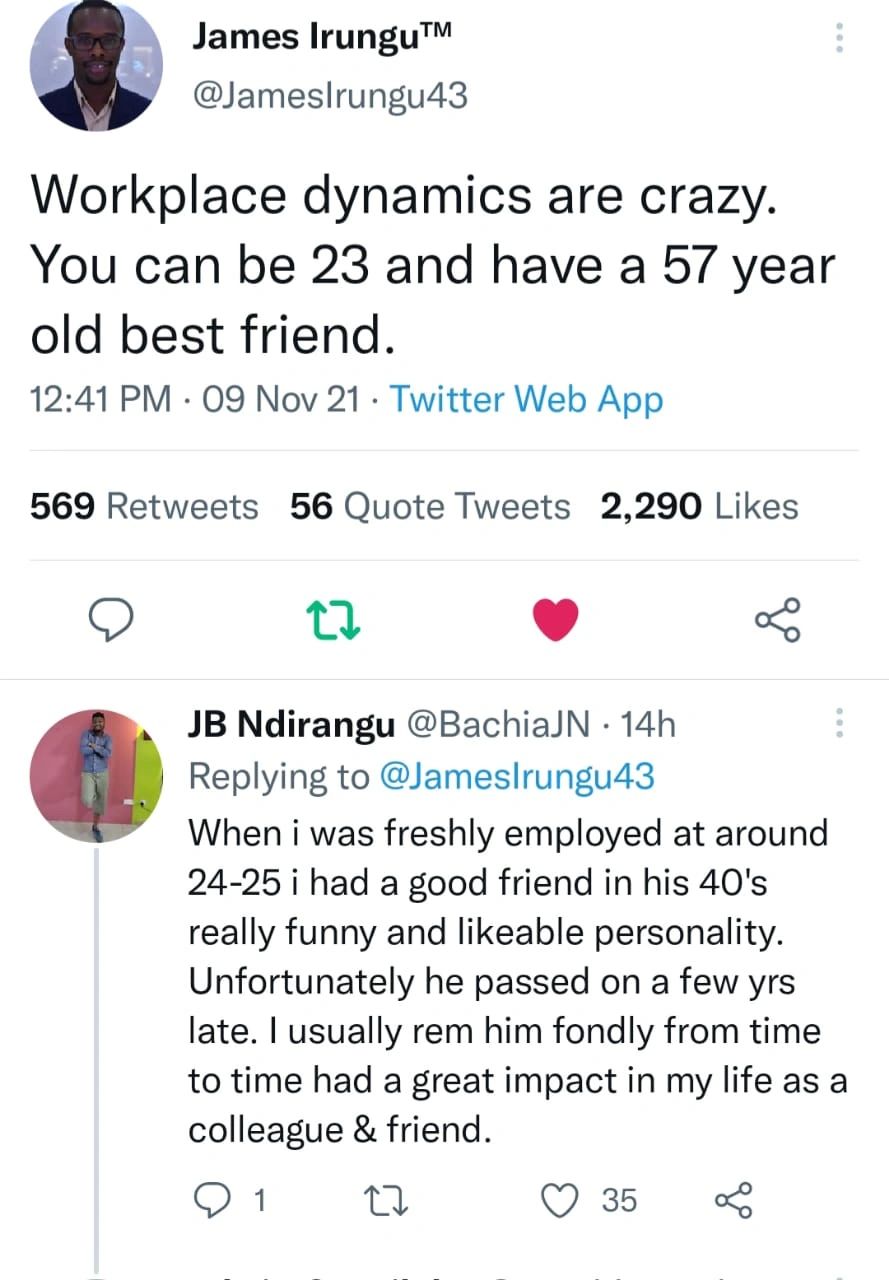View the 56 Quote Tweets
889x1280 pixels.
point(430,506)
